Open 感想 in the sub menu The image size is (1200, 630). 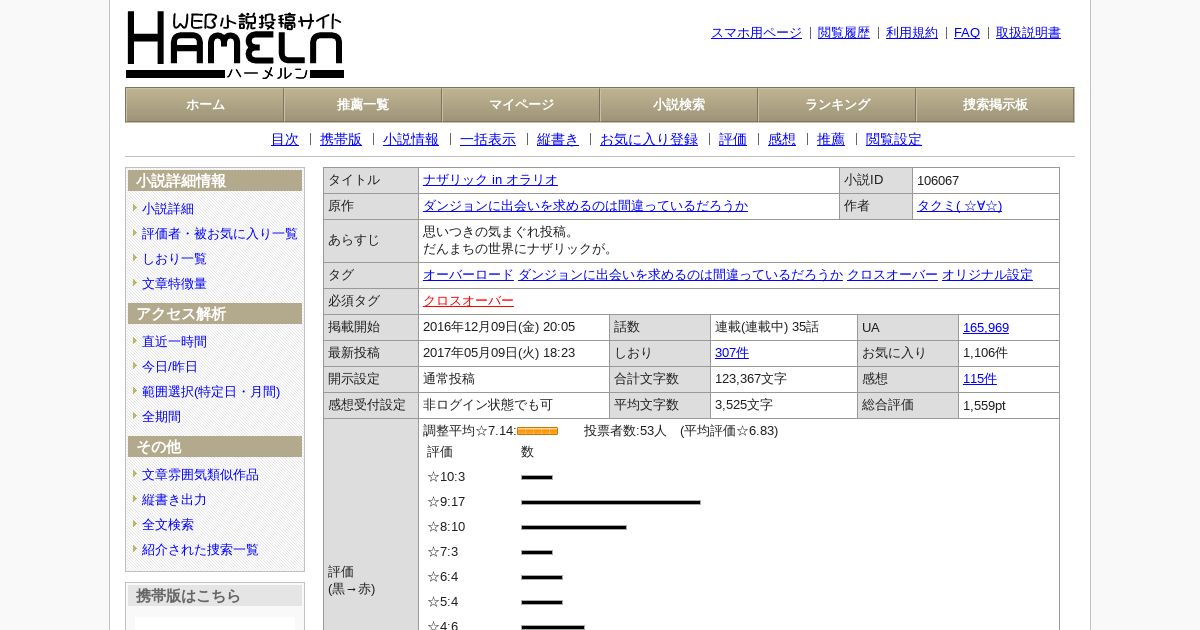[782, 140]
